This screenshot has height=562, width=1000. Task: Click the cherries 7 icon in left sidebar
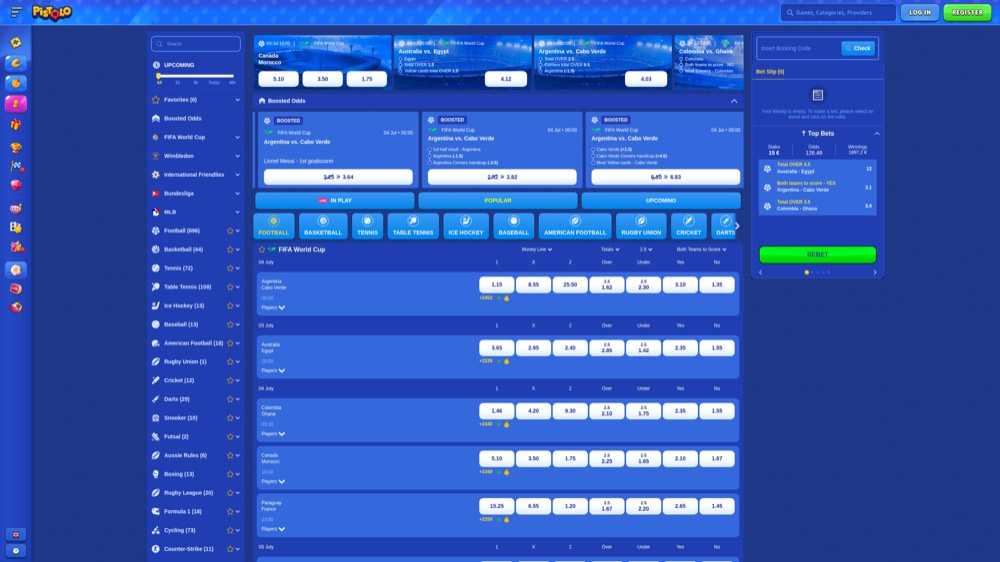(16, 246)
